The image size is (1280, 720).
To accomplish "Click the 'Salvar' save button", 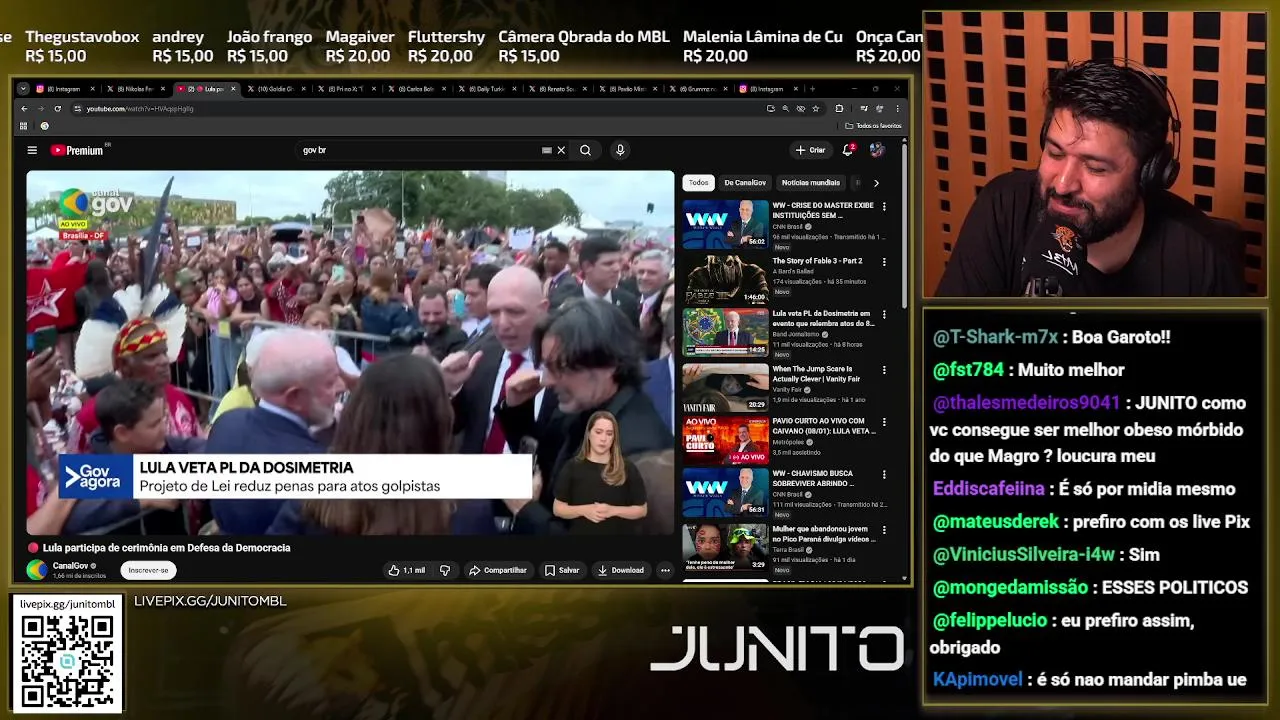I will pos(562,570).
